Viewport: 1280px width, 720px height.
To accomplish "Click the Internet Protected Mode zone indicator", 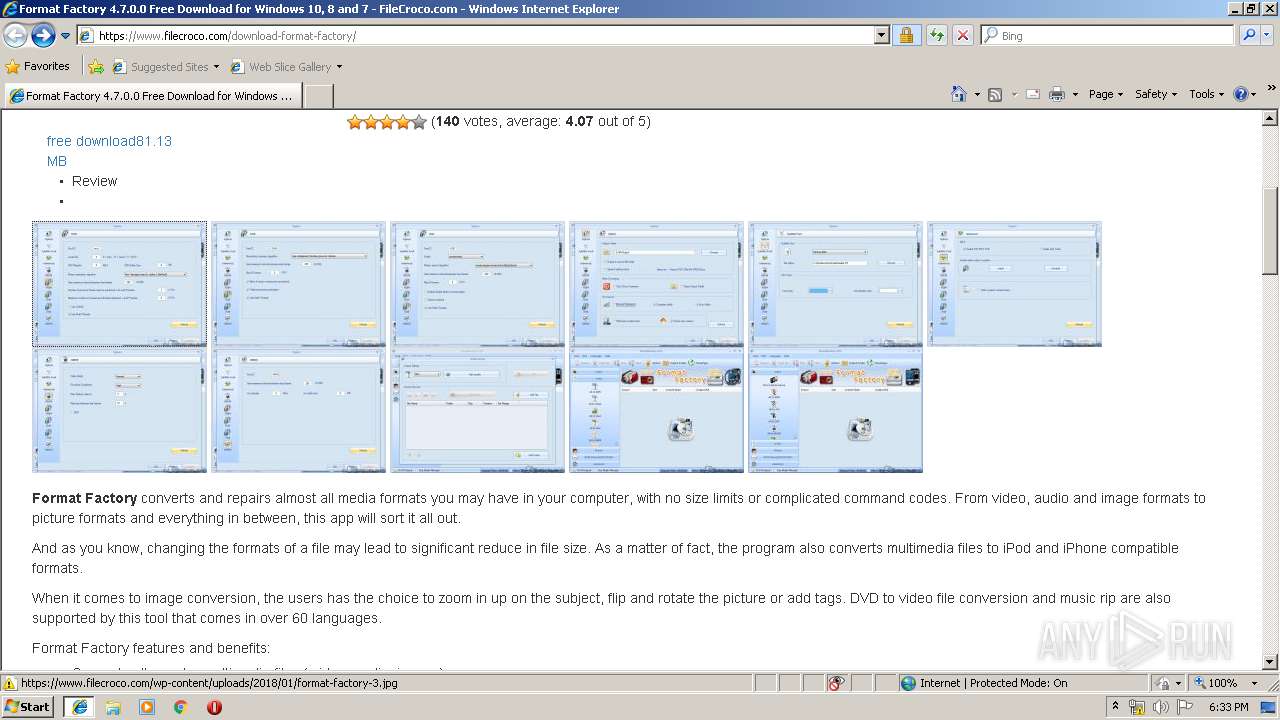I will (x=984, y=683).
